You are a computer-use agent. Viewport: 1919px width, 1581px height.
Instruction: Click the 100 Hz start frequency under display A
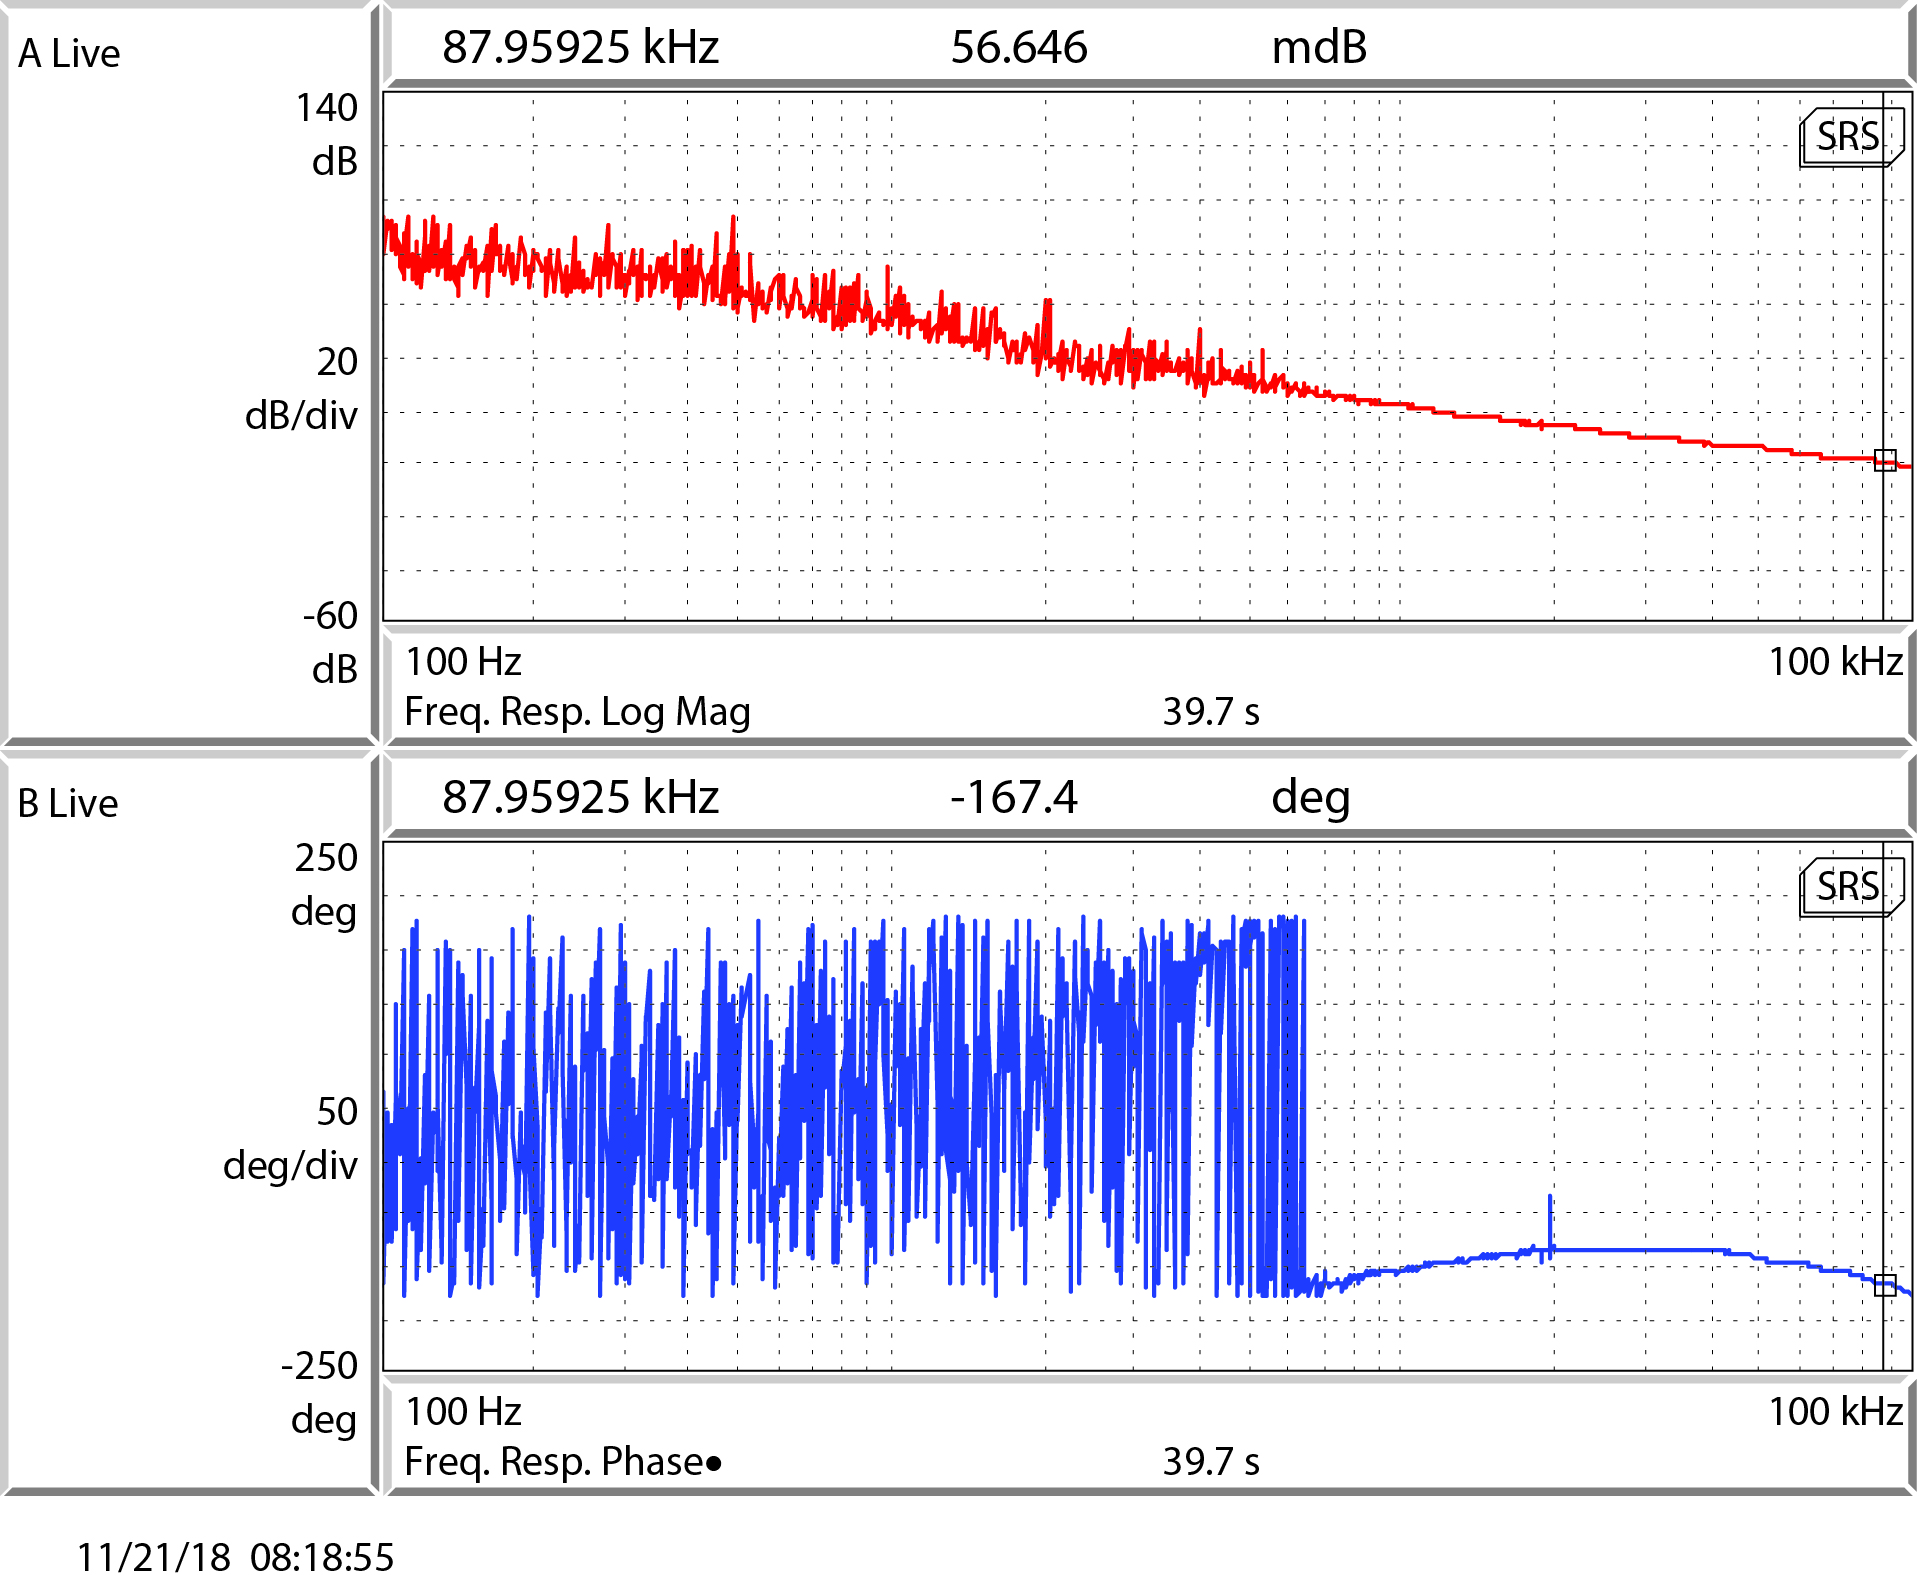tap(463, 662)
